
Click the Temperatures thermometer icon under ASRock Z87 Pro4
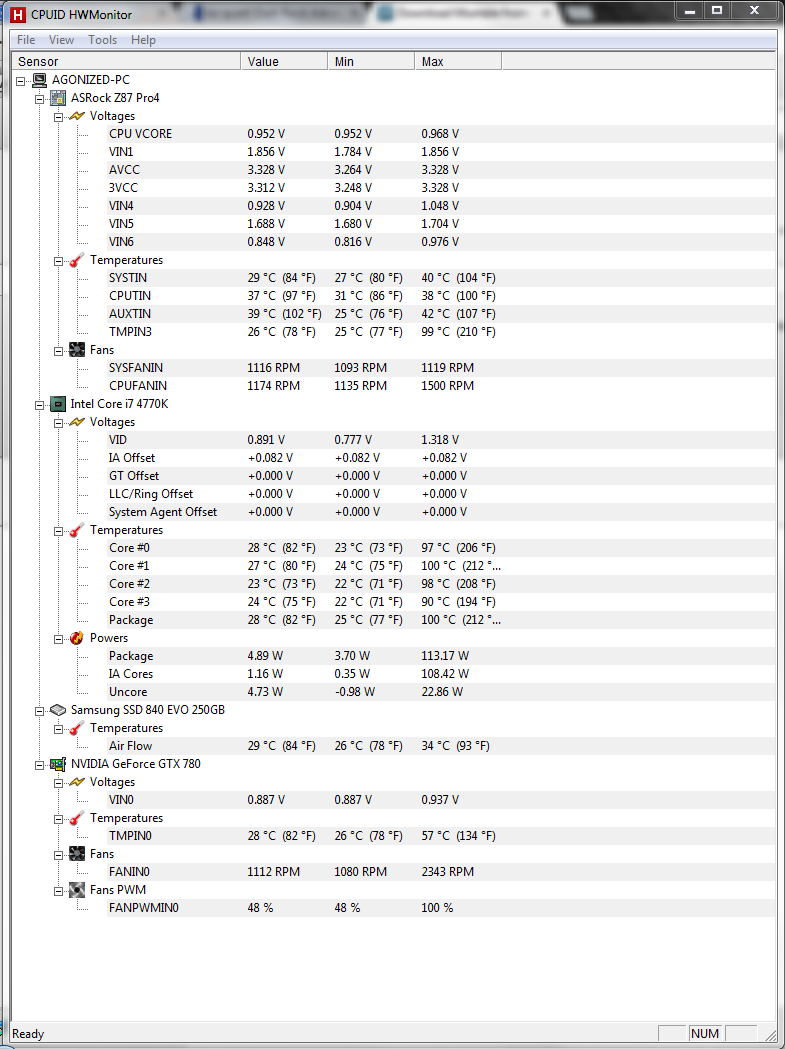[x=78, y=260]
